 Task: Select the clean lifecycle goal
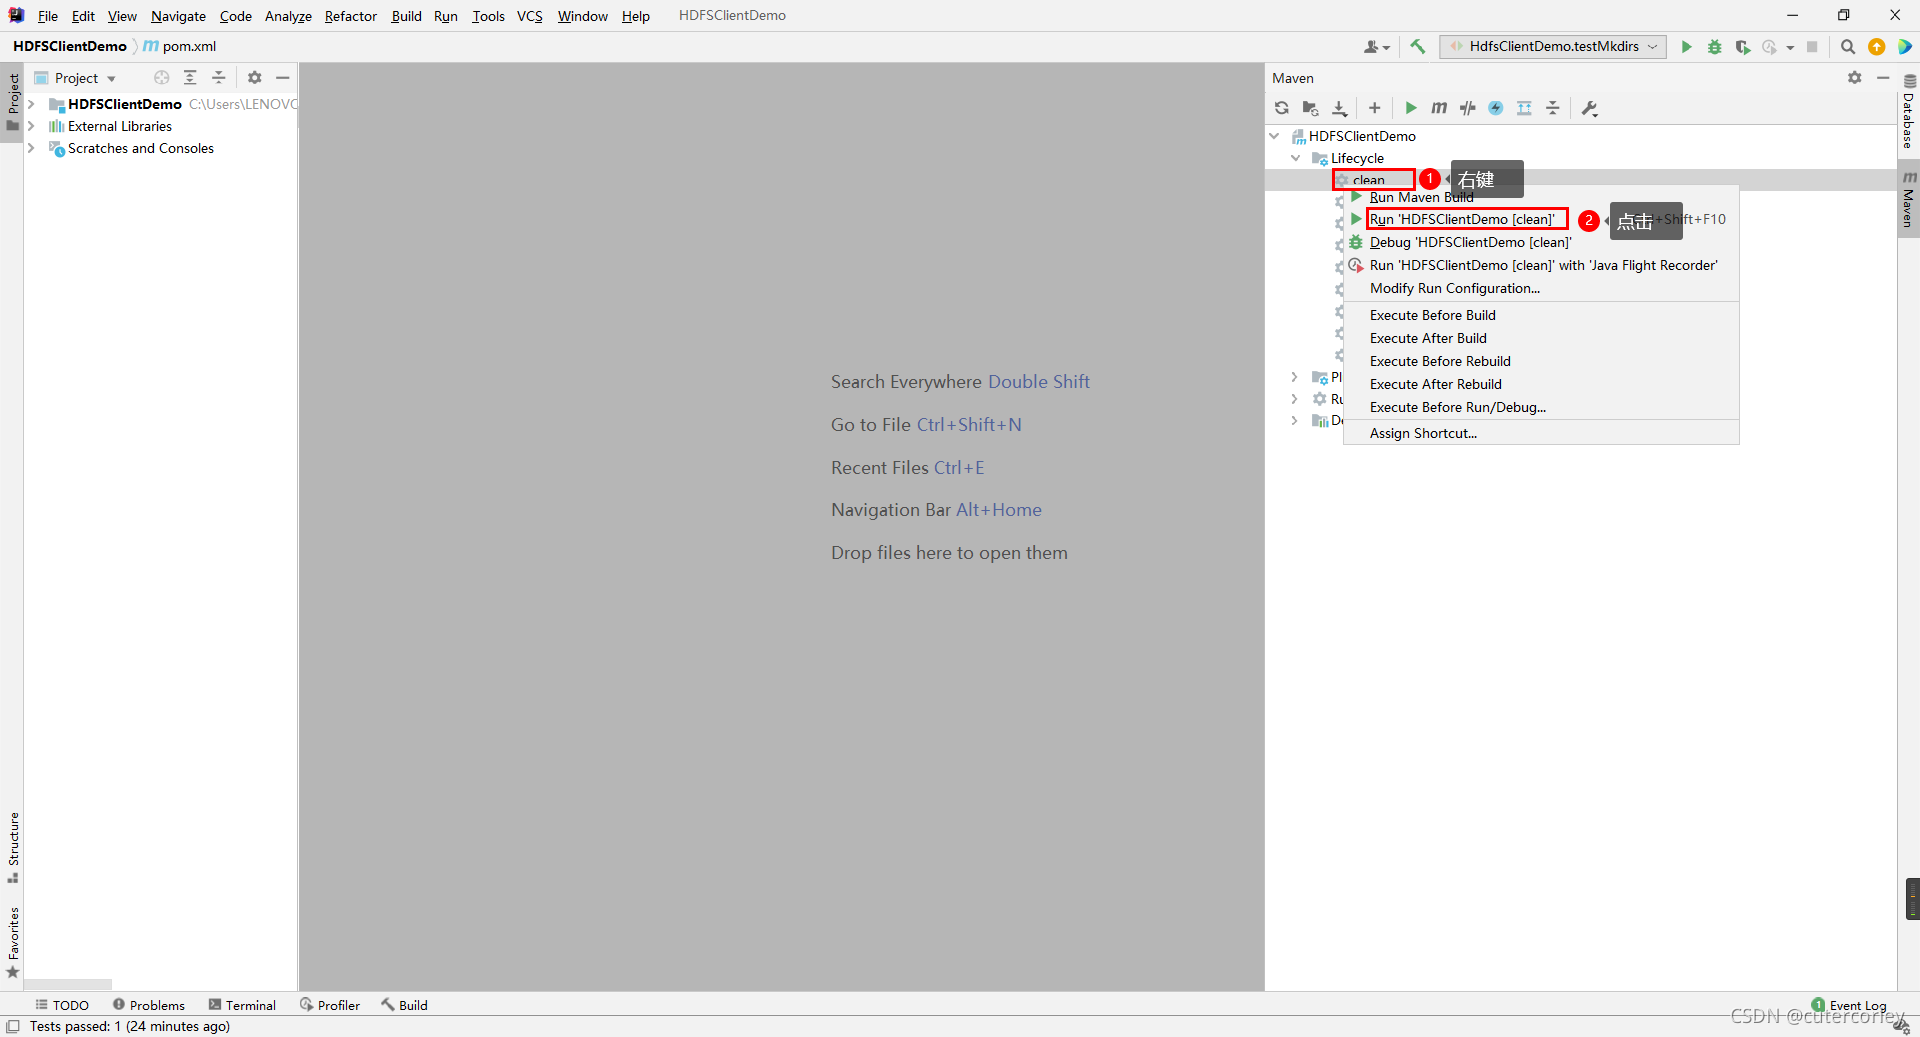1369,180
